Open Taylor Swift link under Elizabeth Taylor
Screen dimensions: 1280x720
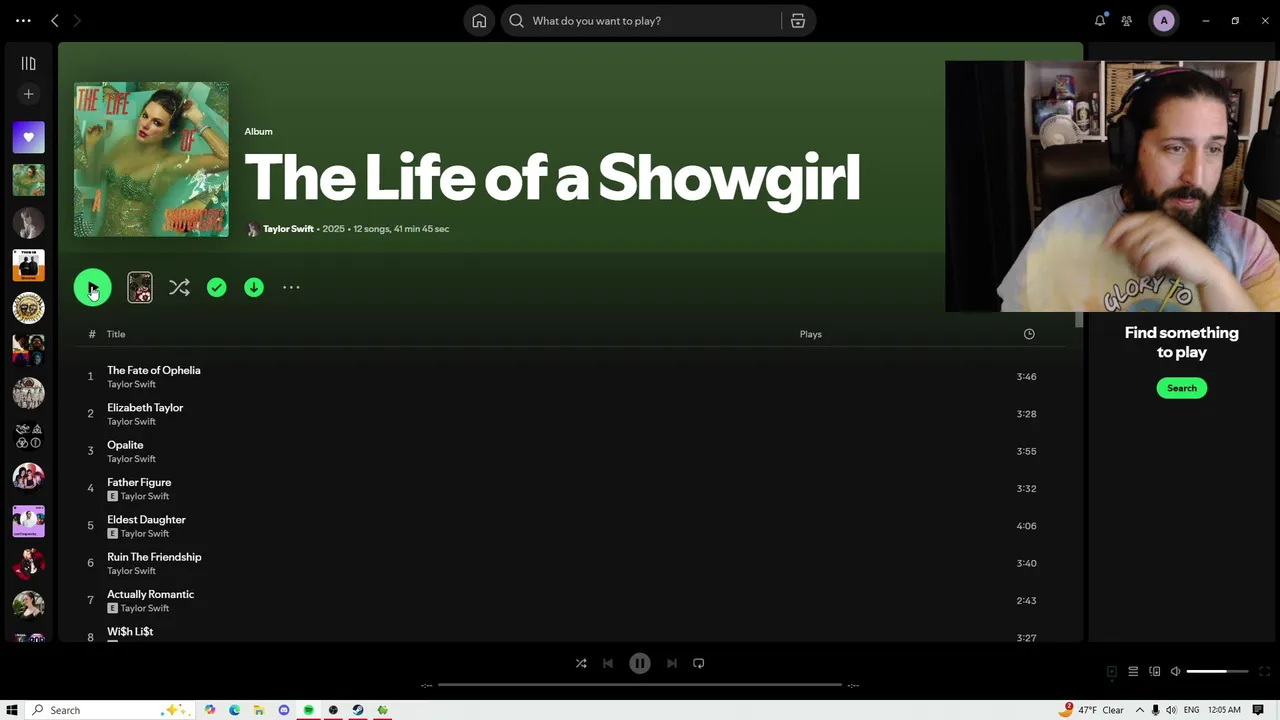[x=131, y=421]
